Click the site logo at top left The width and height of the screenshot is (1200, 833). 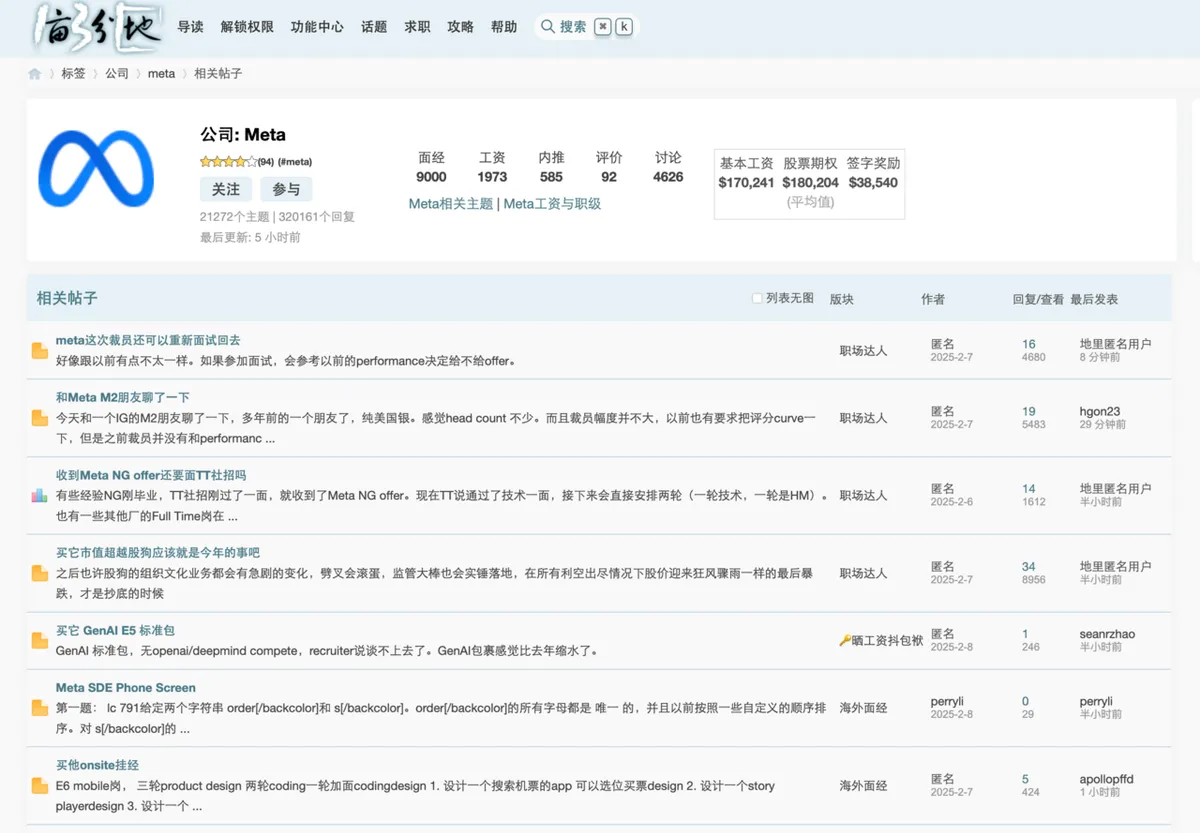96,27
